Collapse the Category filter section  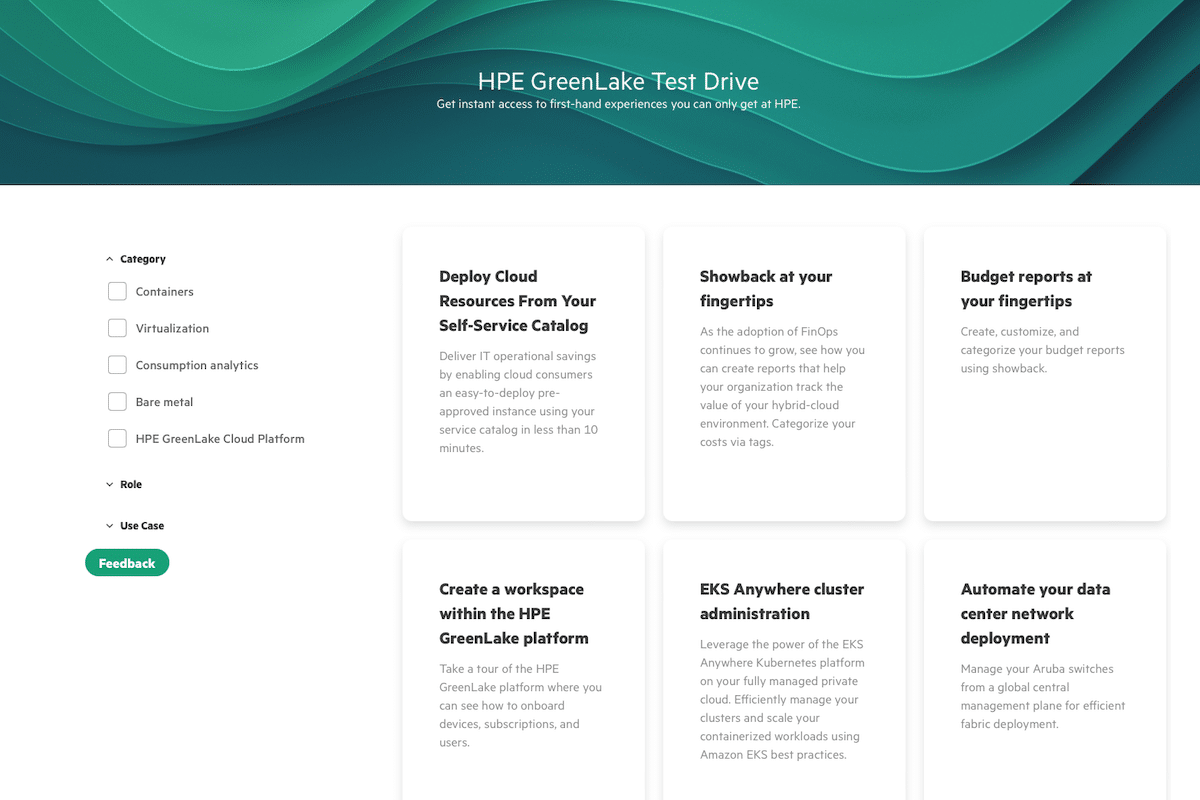(x=135, y=259)
